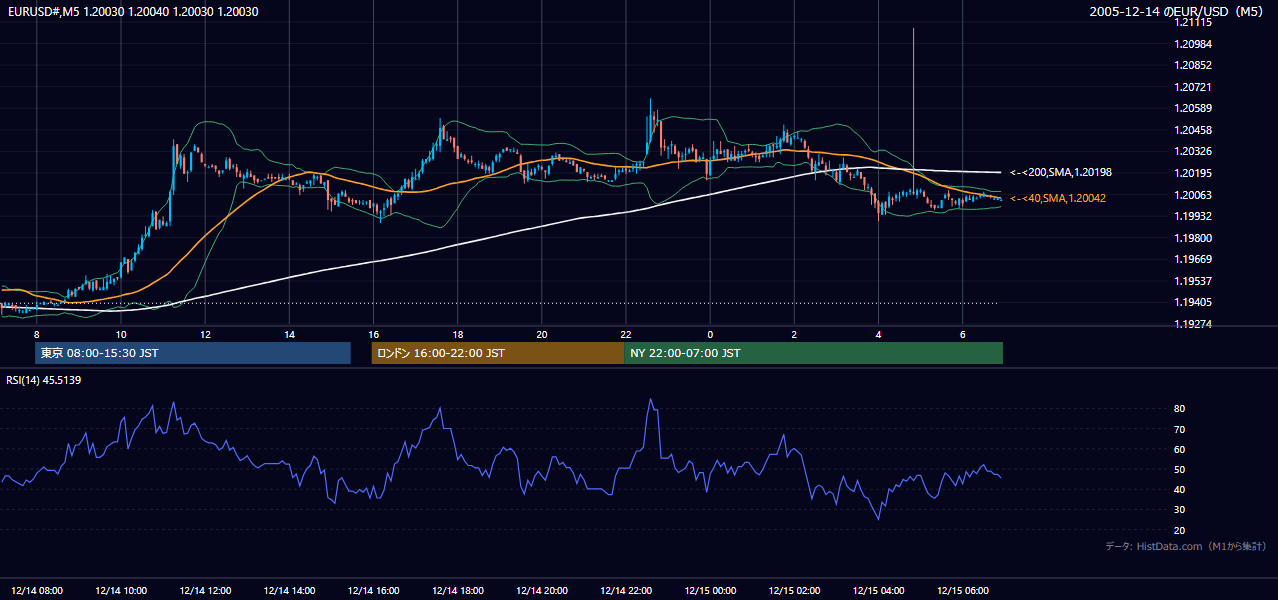Click the '12/14 22:00' time axis label
This screenshot has width=1278, height=600.
(626, 591)
